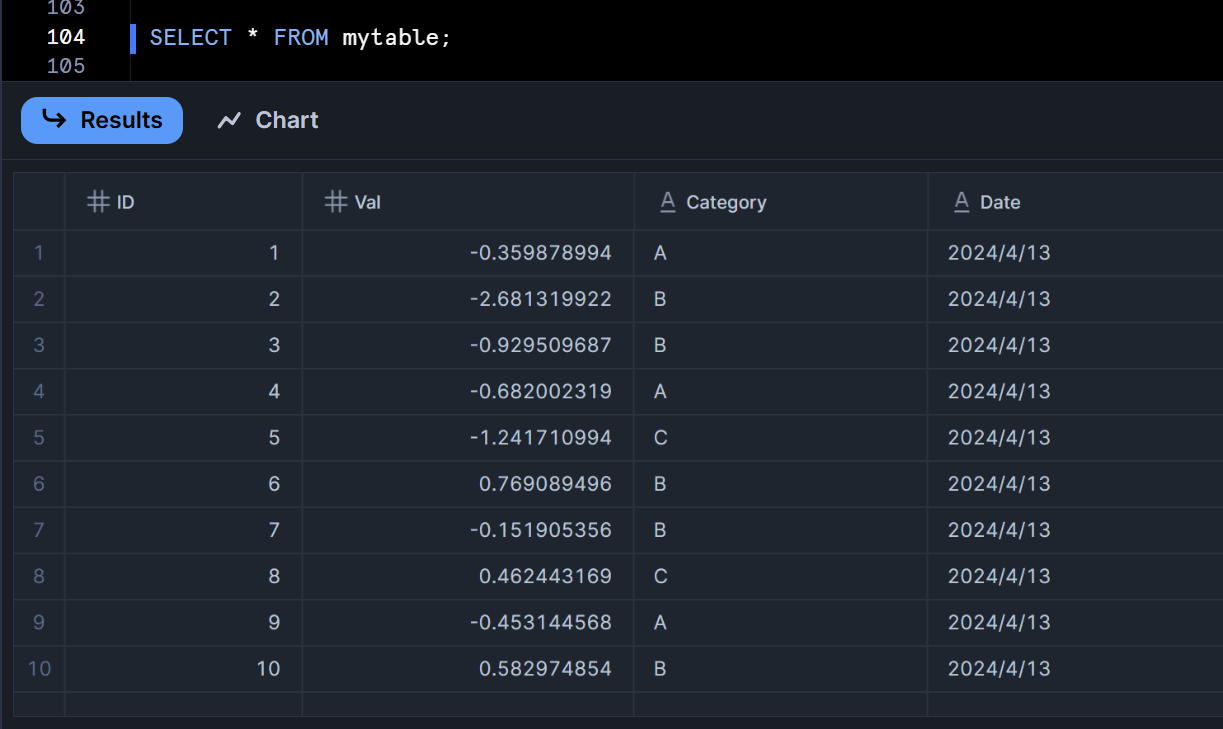The width and height of the screenshot is (1223, 729).
Task: Click the Val cell showing 0.769089496
Action: tap(545, 484)
